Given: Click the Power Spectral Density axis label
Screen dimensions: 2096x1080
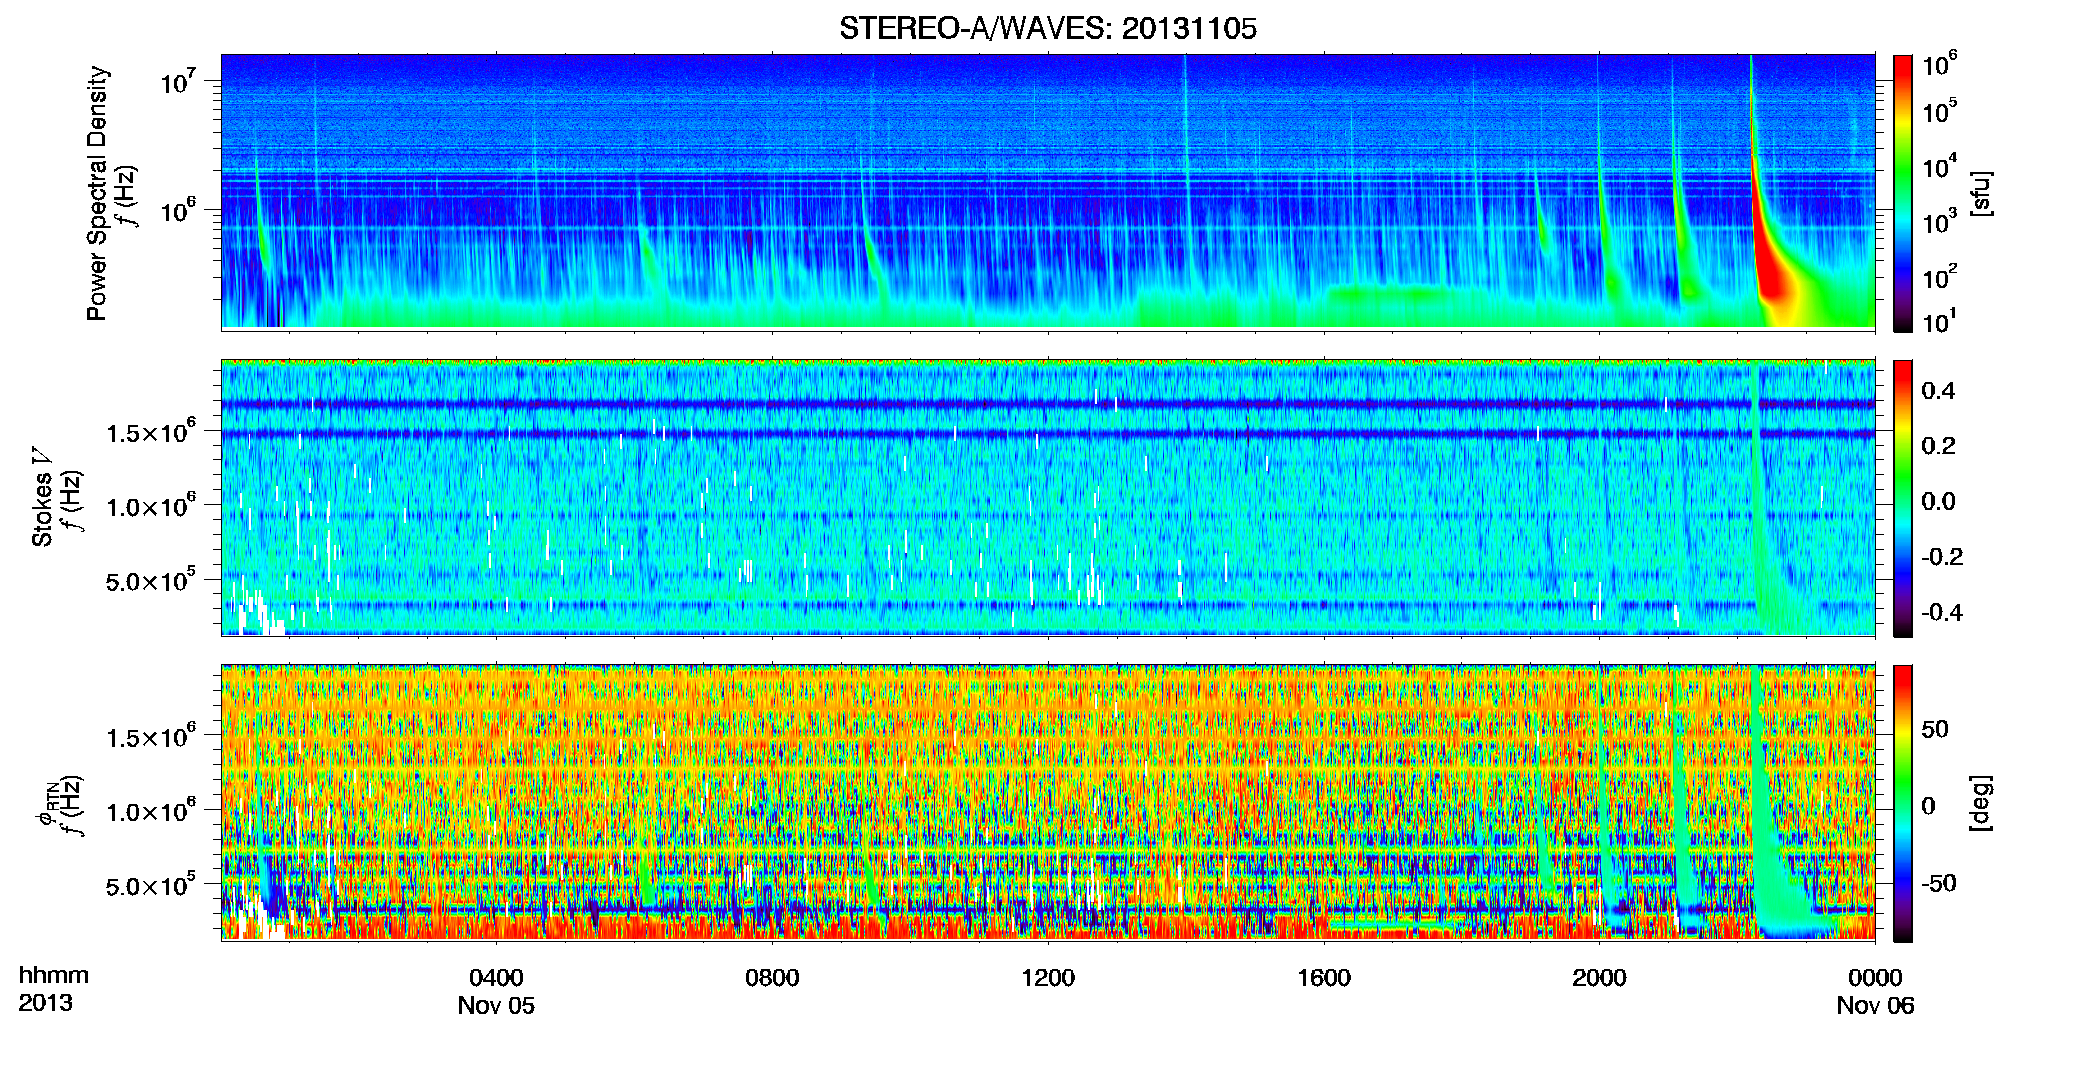Looking at the screenshot, I should coord(96,193).
